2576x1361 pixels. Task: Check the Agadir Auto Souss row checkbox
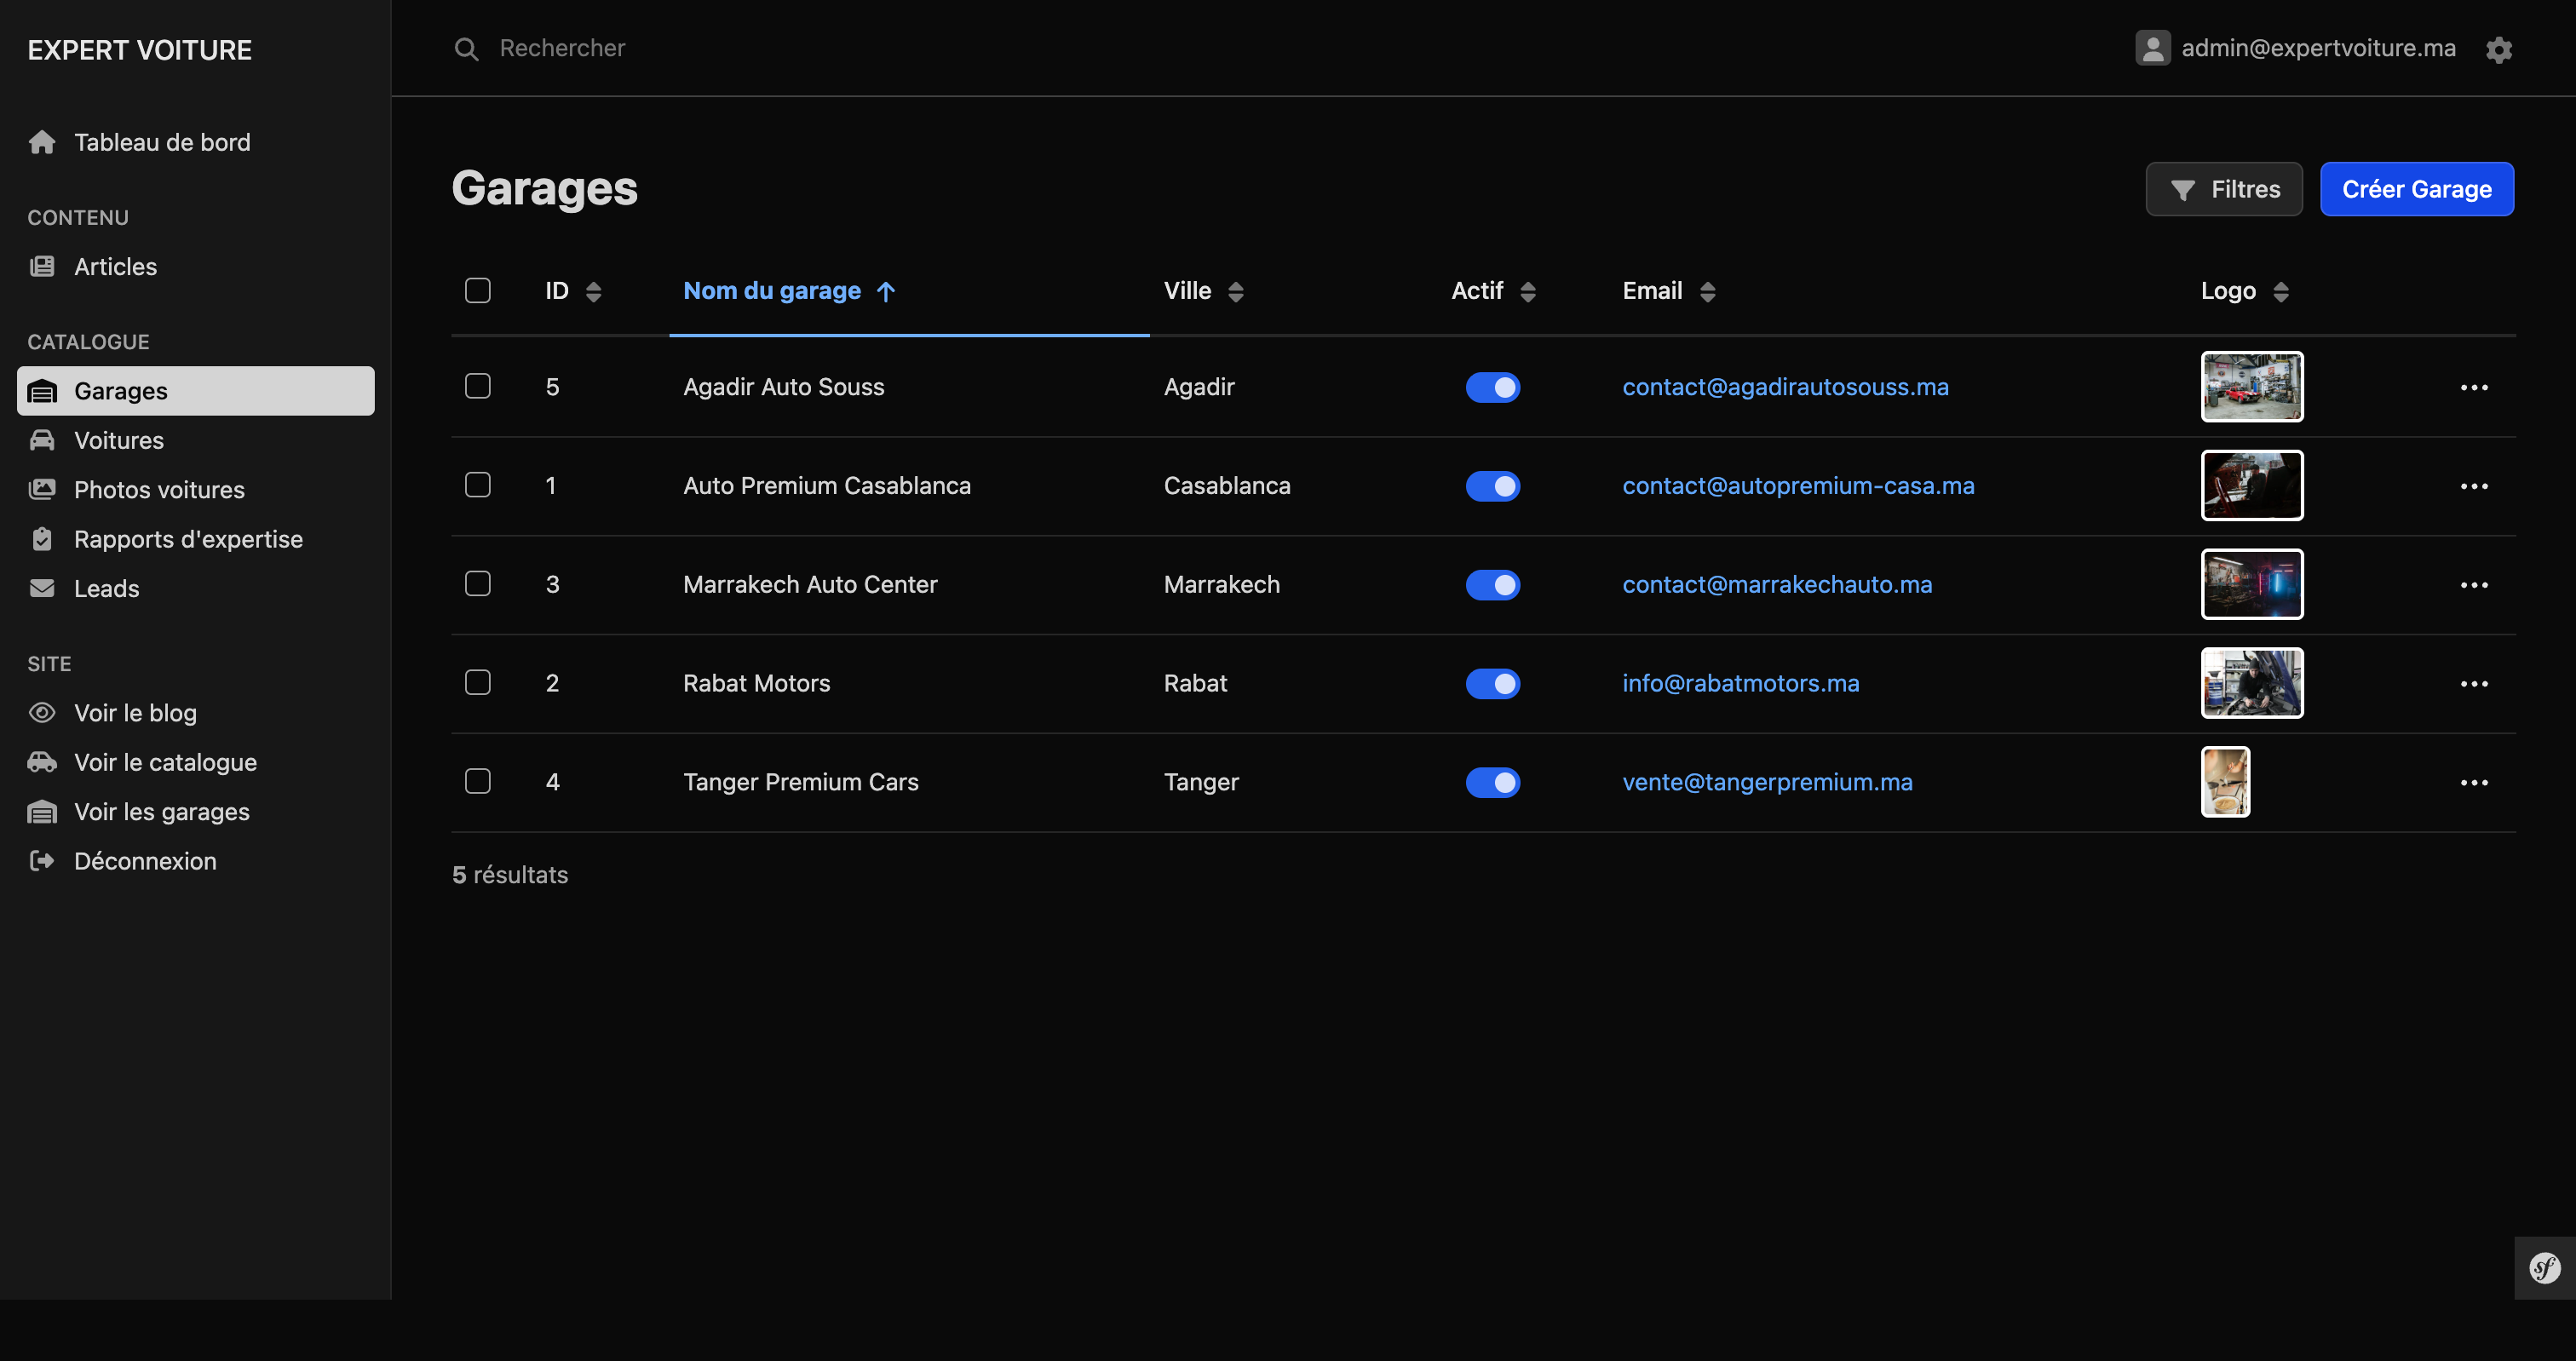tap(478, 386)
